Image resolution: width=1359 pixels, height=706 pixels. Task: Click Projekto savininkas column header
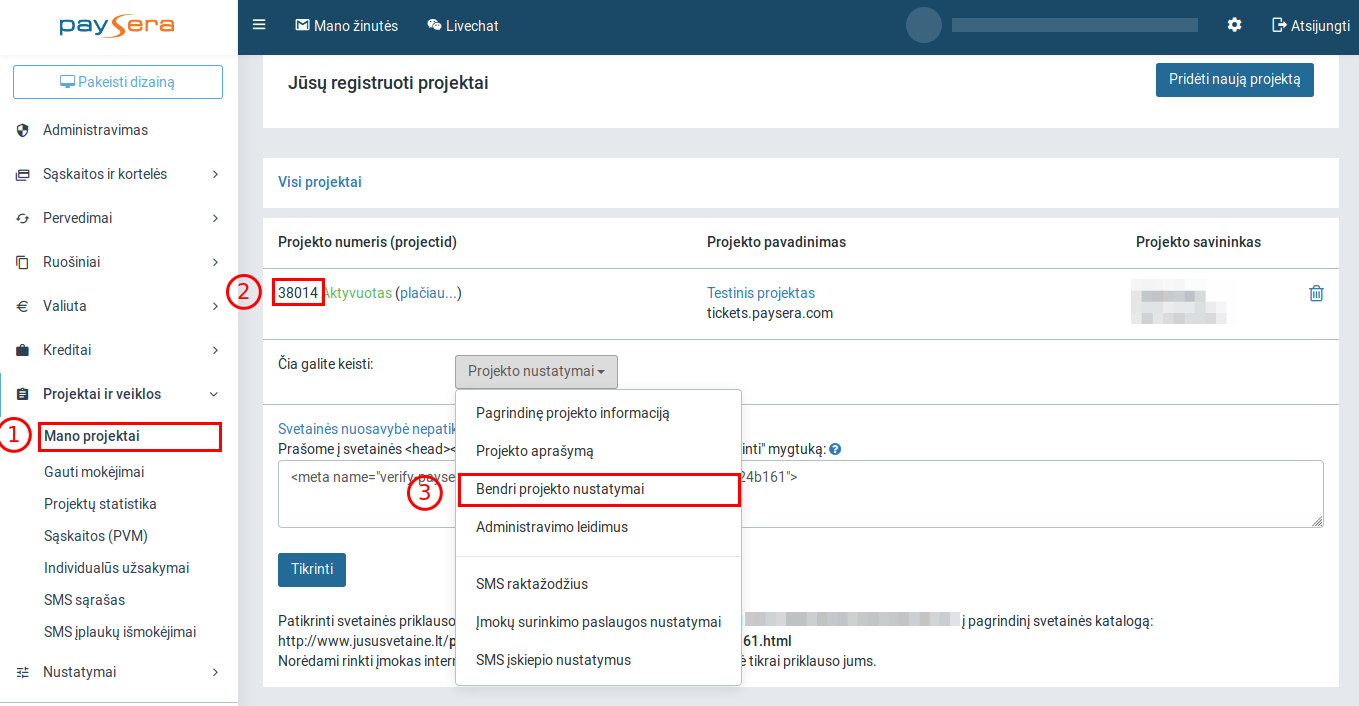1198,242
